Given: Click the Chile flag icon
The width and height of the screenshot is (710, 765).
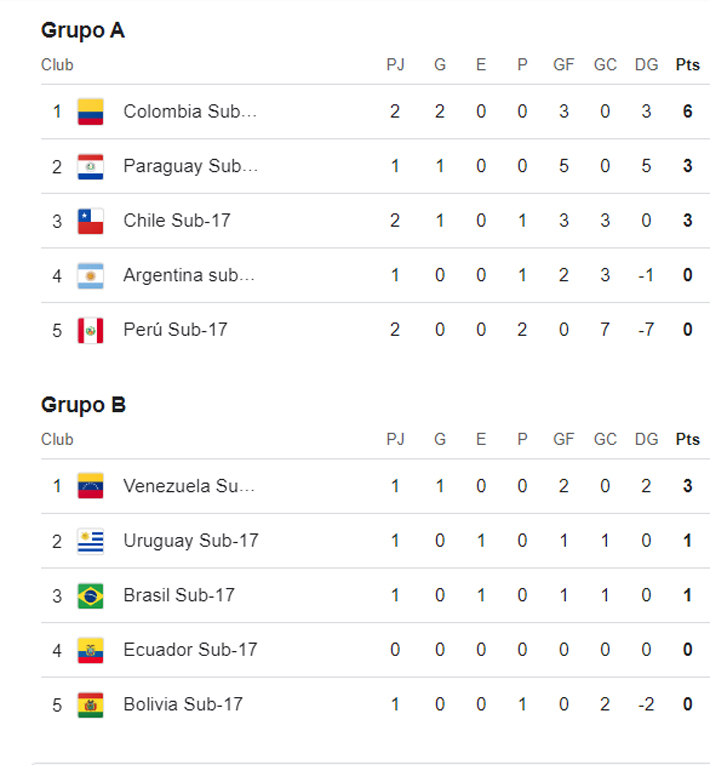Looking at the screenshot, I should point(91,220).
